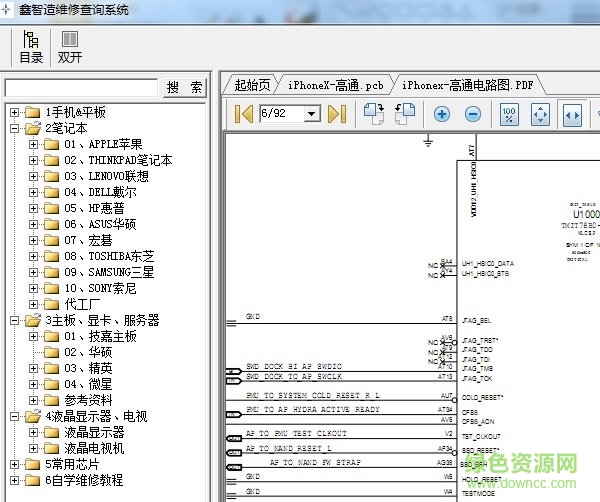Zoom in with the plus icon
Viewport: 600px width, 502px height.
point(442,114)
